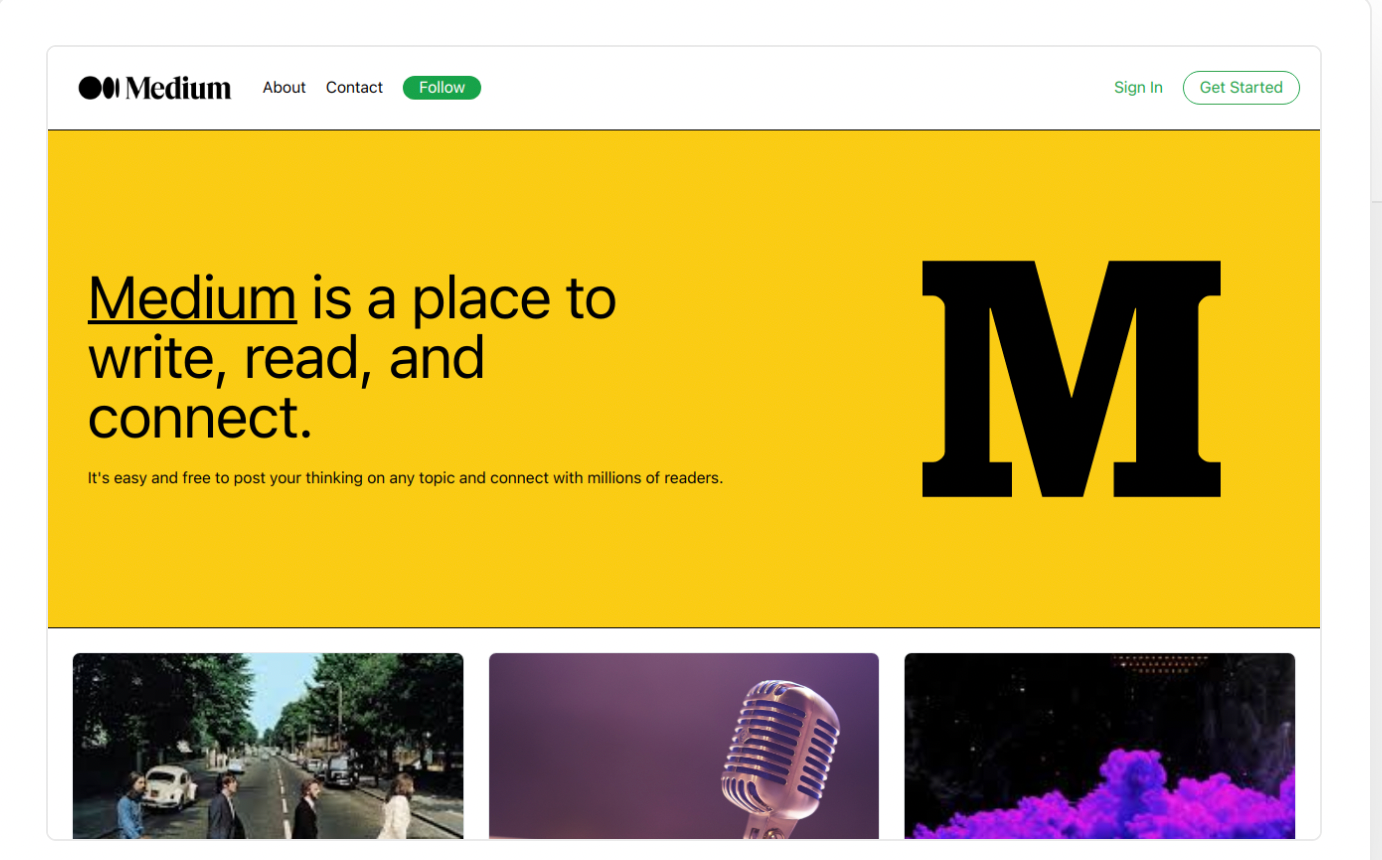Click the large black M graphic
Screen dimensions: 1382x860
coord(1071,378)
